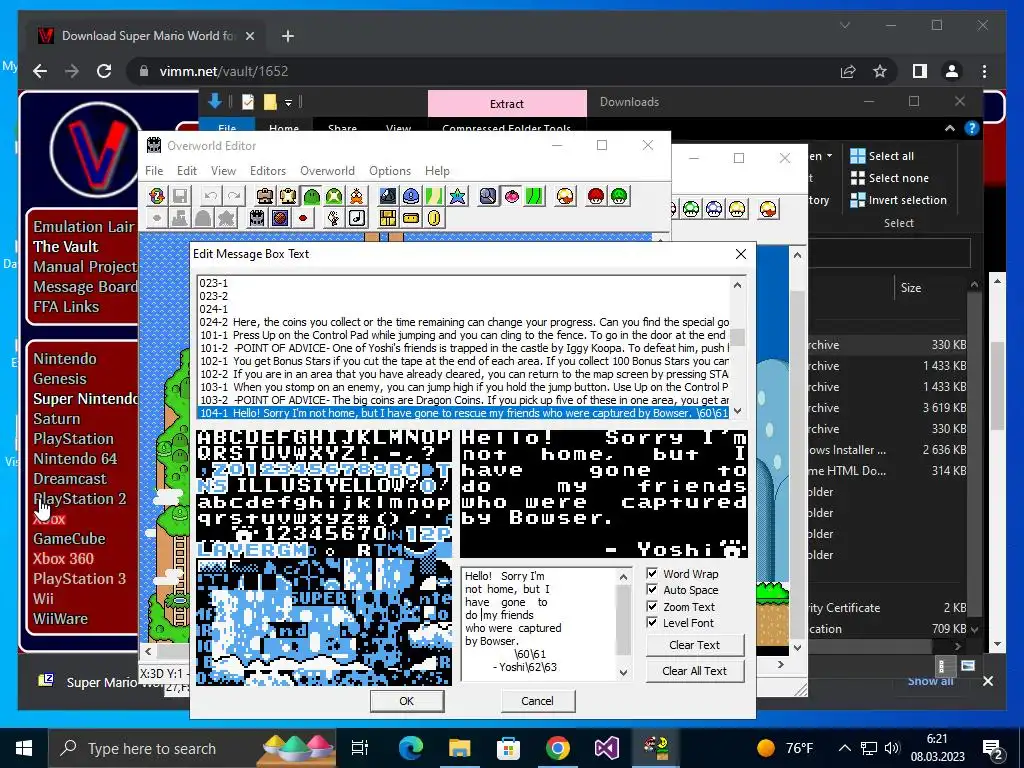
Task: Open the Edit menu in Overworld Editor
Action: point(187,170)
